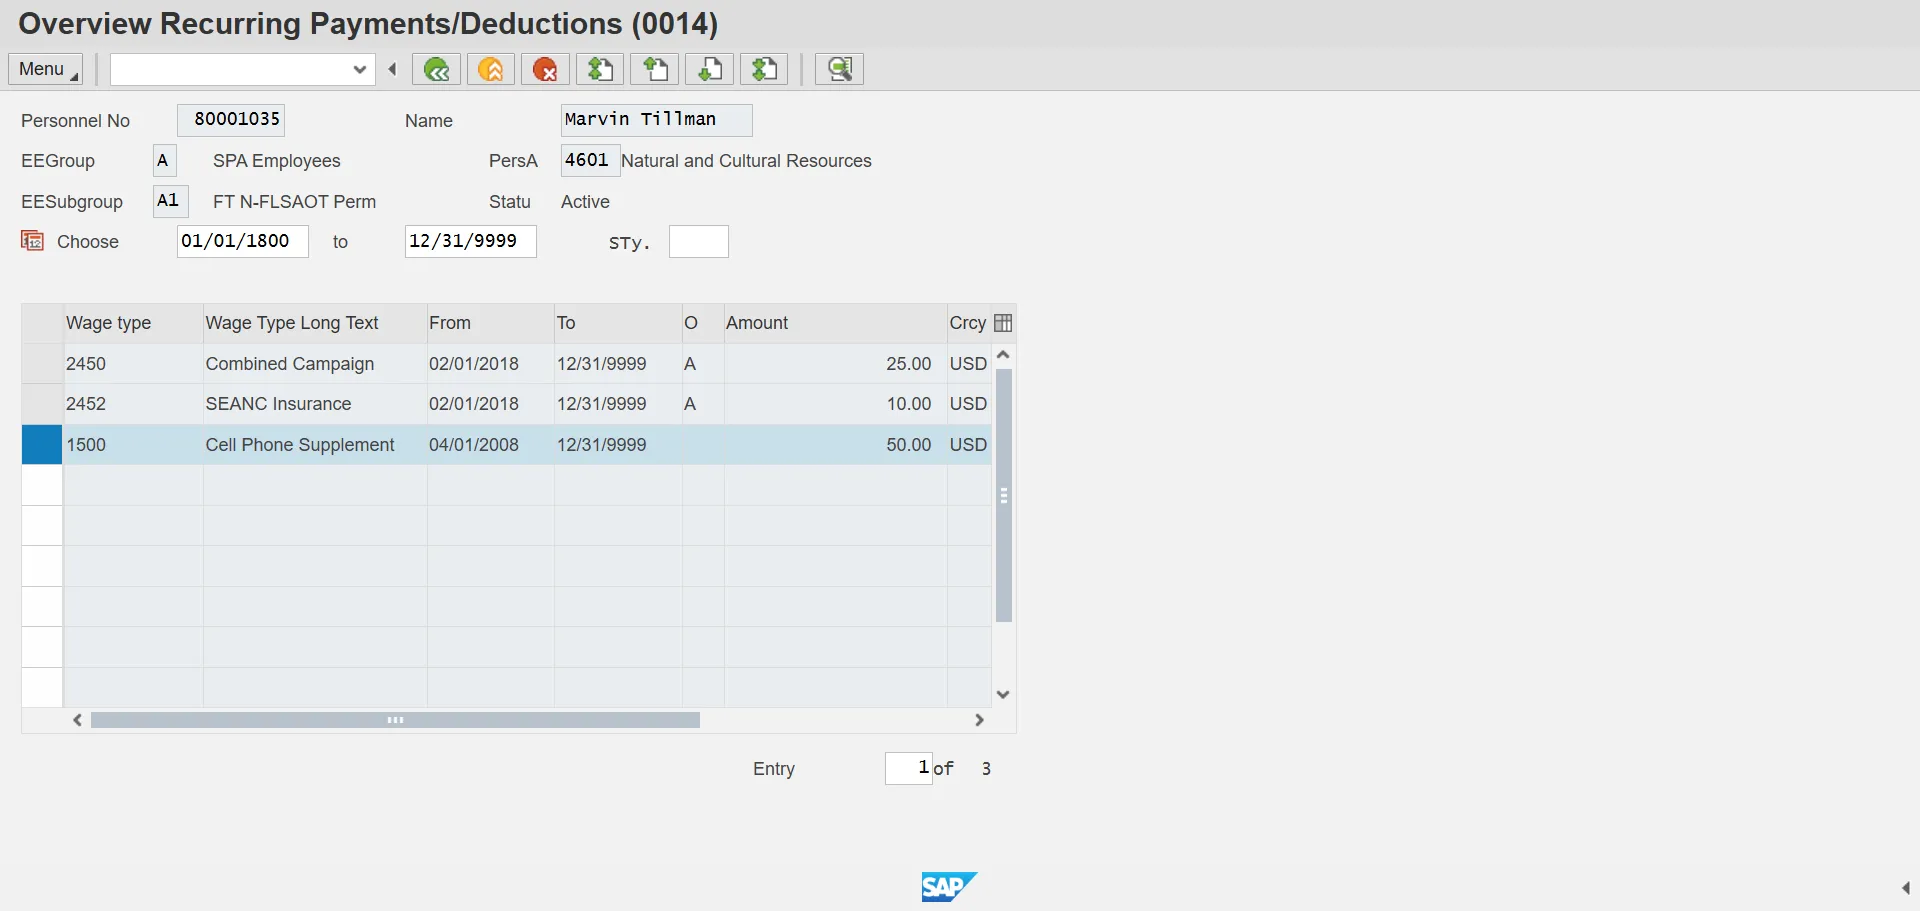Click the Wage Type Long Text column header

pos(292,323)
